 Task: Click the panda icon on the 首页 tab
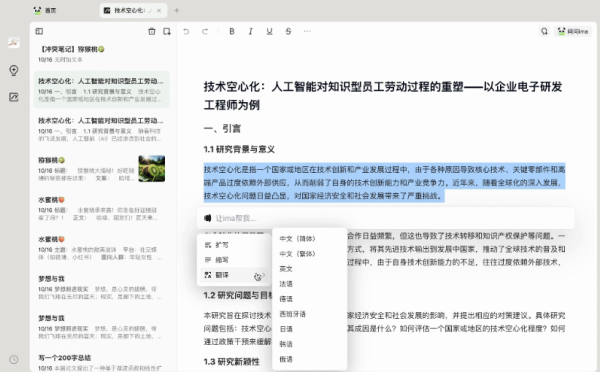[x=37, y=10]
